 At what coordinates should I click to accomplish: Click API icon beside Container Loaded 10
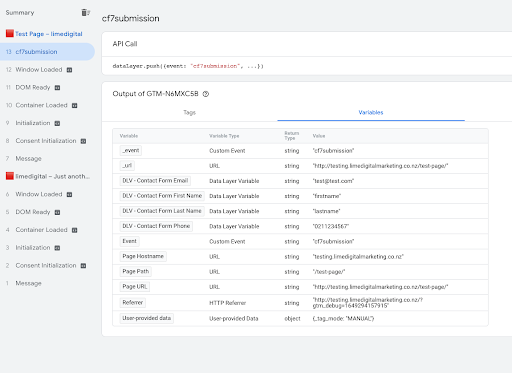[75, 106]
